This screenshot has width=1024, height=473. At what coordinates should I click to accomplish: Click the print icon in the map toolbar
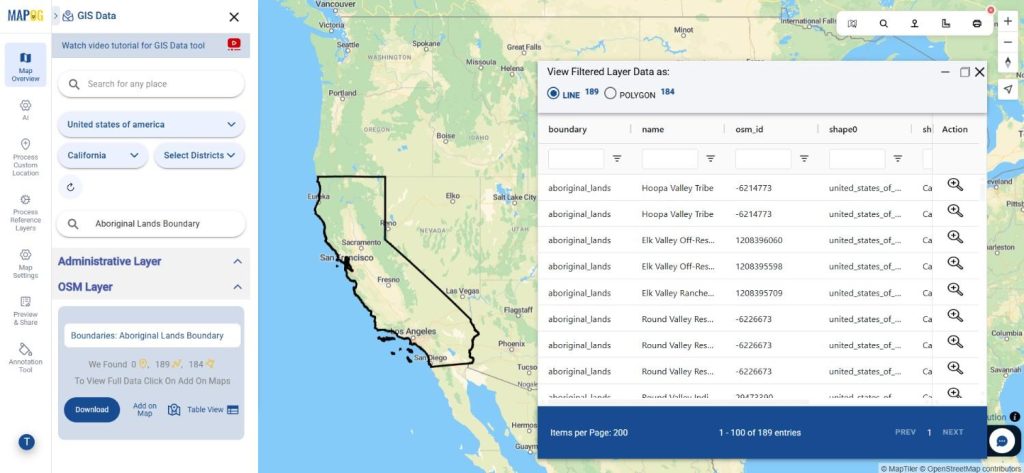tap(977, 24)
